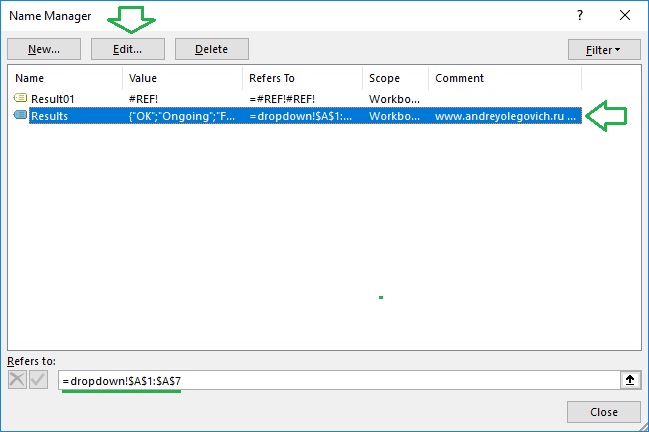Click the {"OK";"Ongoing" value cell
This screenshot has height=432, width=649.
click(x=182, y=116)
